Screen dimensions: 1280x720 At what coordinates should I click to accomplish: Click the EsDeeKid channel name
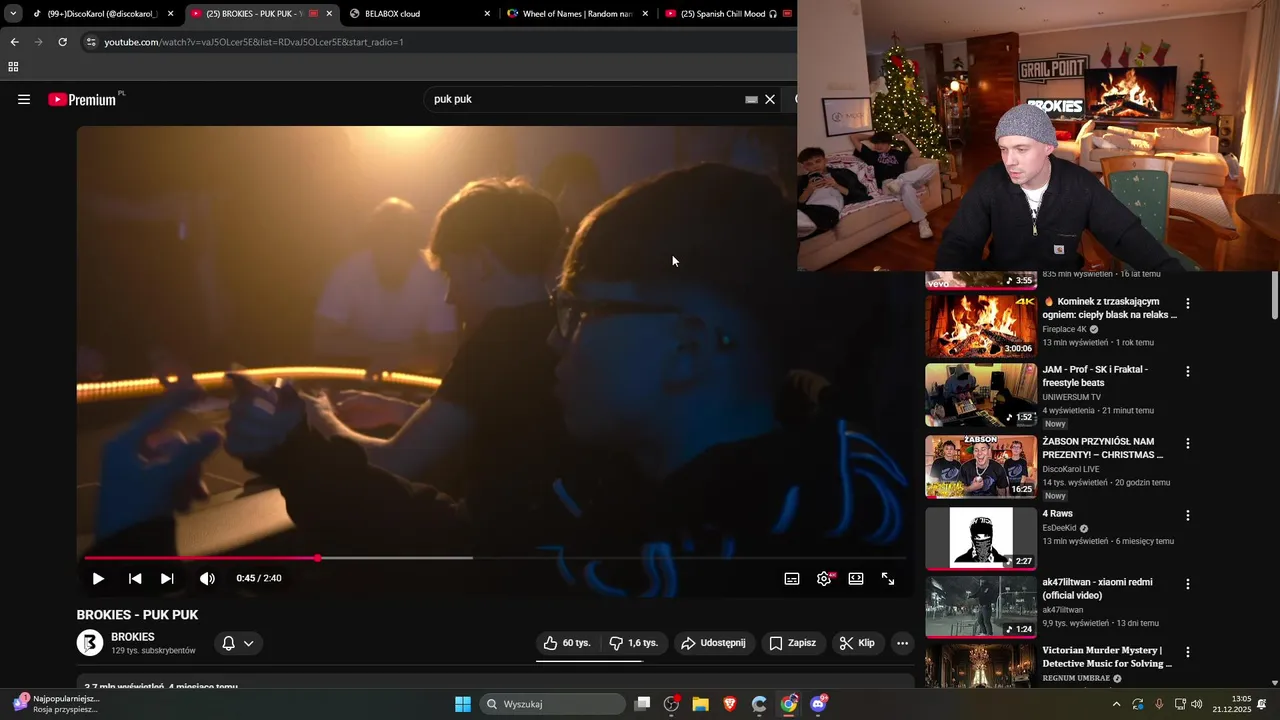point(1059,528)
